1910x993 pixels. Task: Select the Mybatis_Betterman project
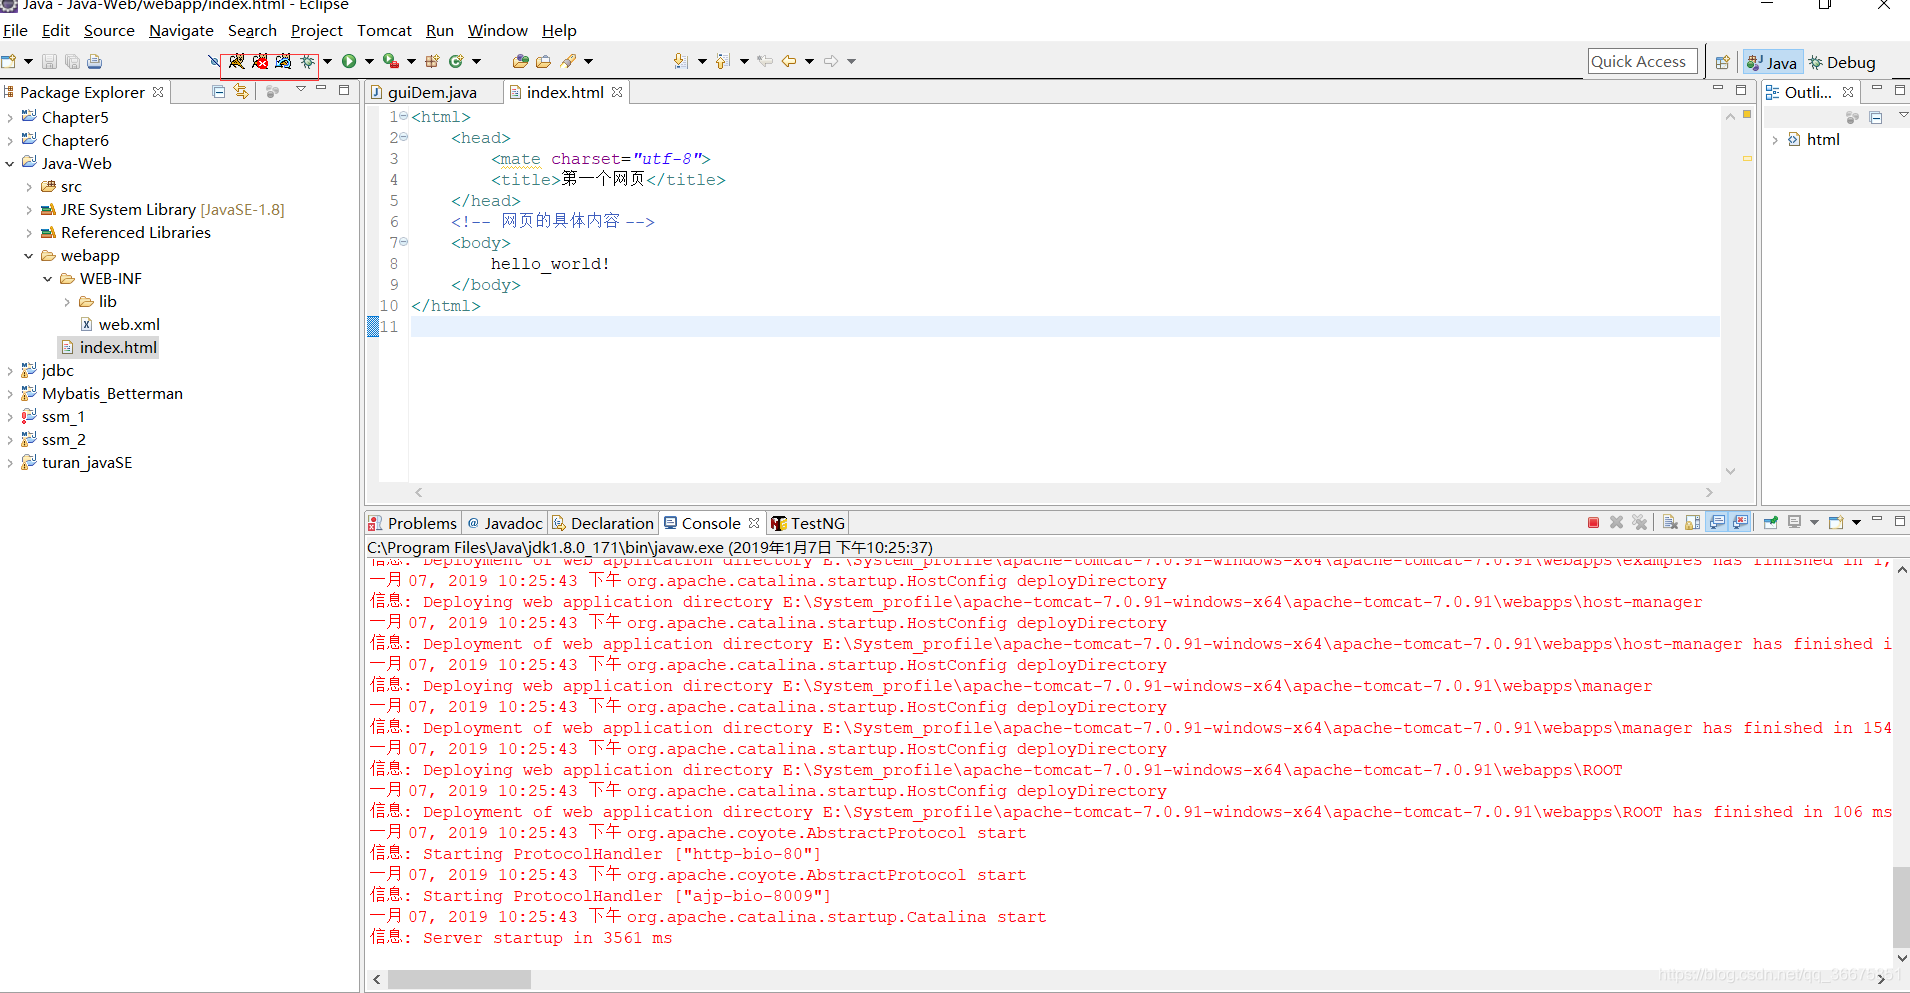tap(112, 394)
